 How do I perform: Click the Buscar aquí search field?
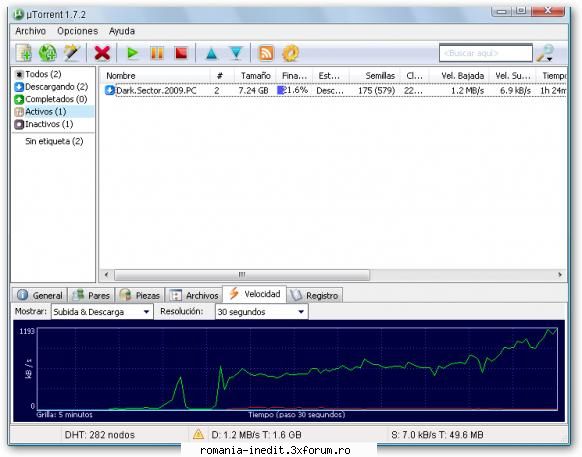point(486,53)
